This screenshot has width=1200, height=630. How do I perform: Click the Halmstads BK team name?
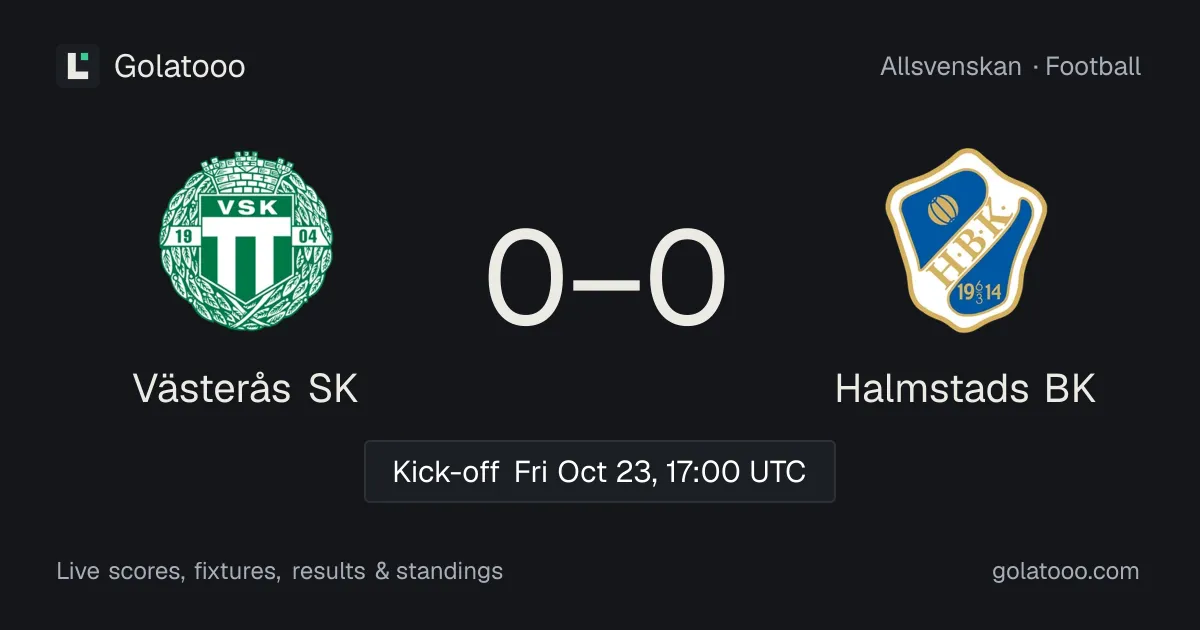[x=966, y=389]
